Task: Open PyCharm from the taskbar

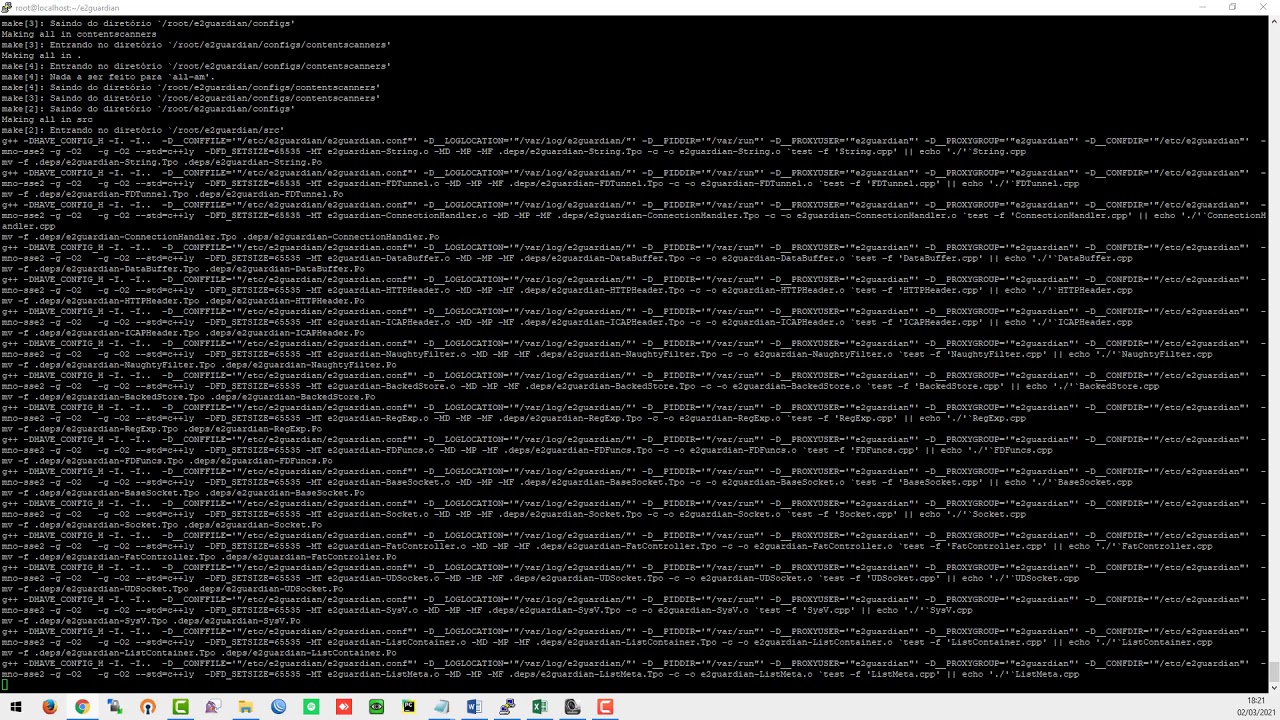Action: [409, 707]
